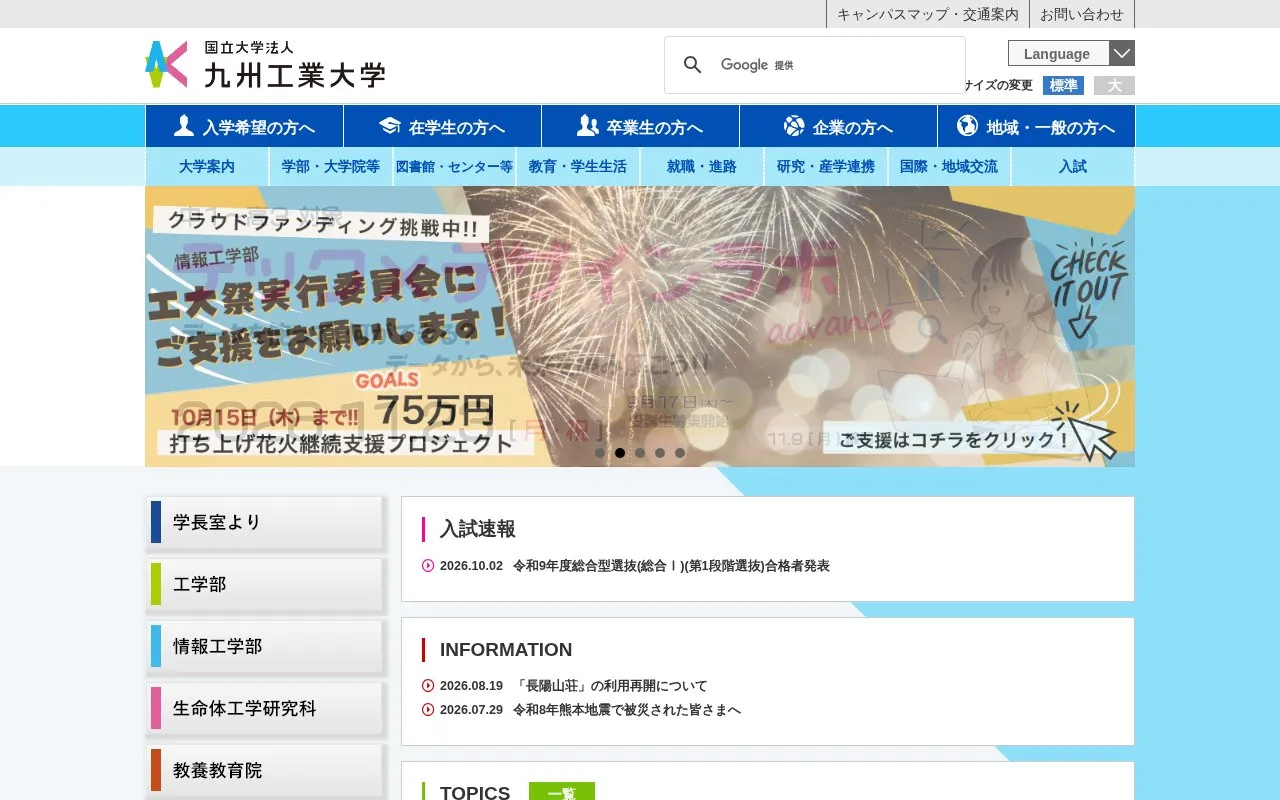Go to the fourth carousel slide dot
The width and height of the screenshot is (1280, 800).
(x=660, y=453)
